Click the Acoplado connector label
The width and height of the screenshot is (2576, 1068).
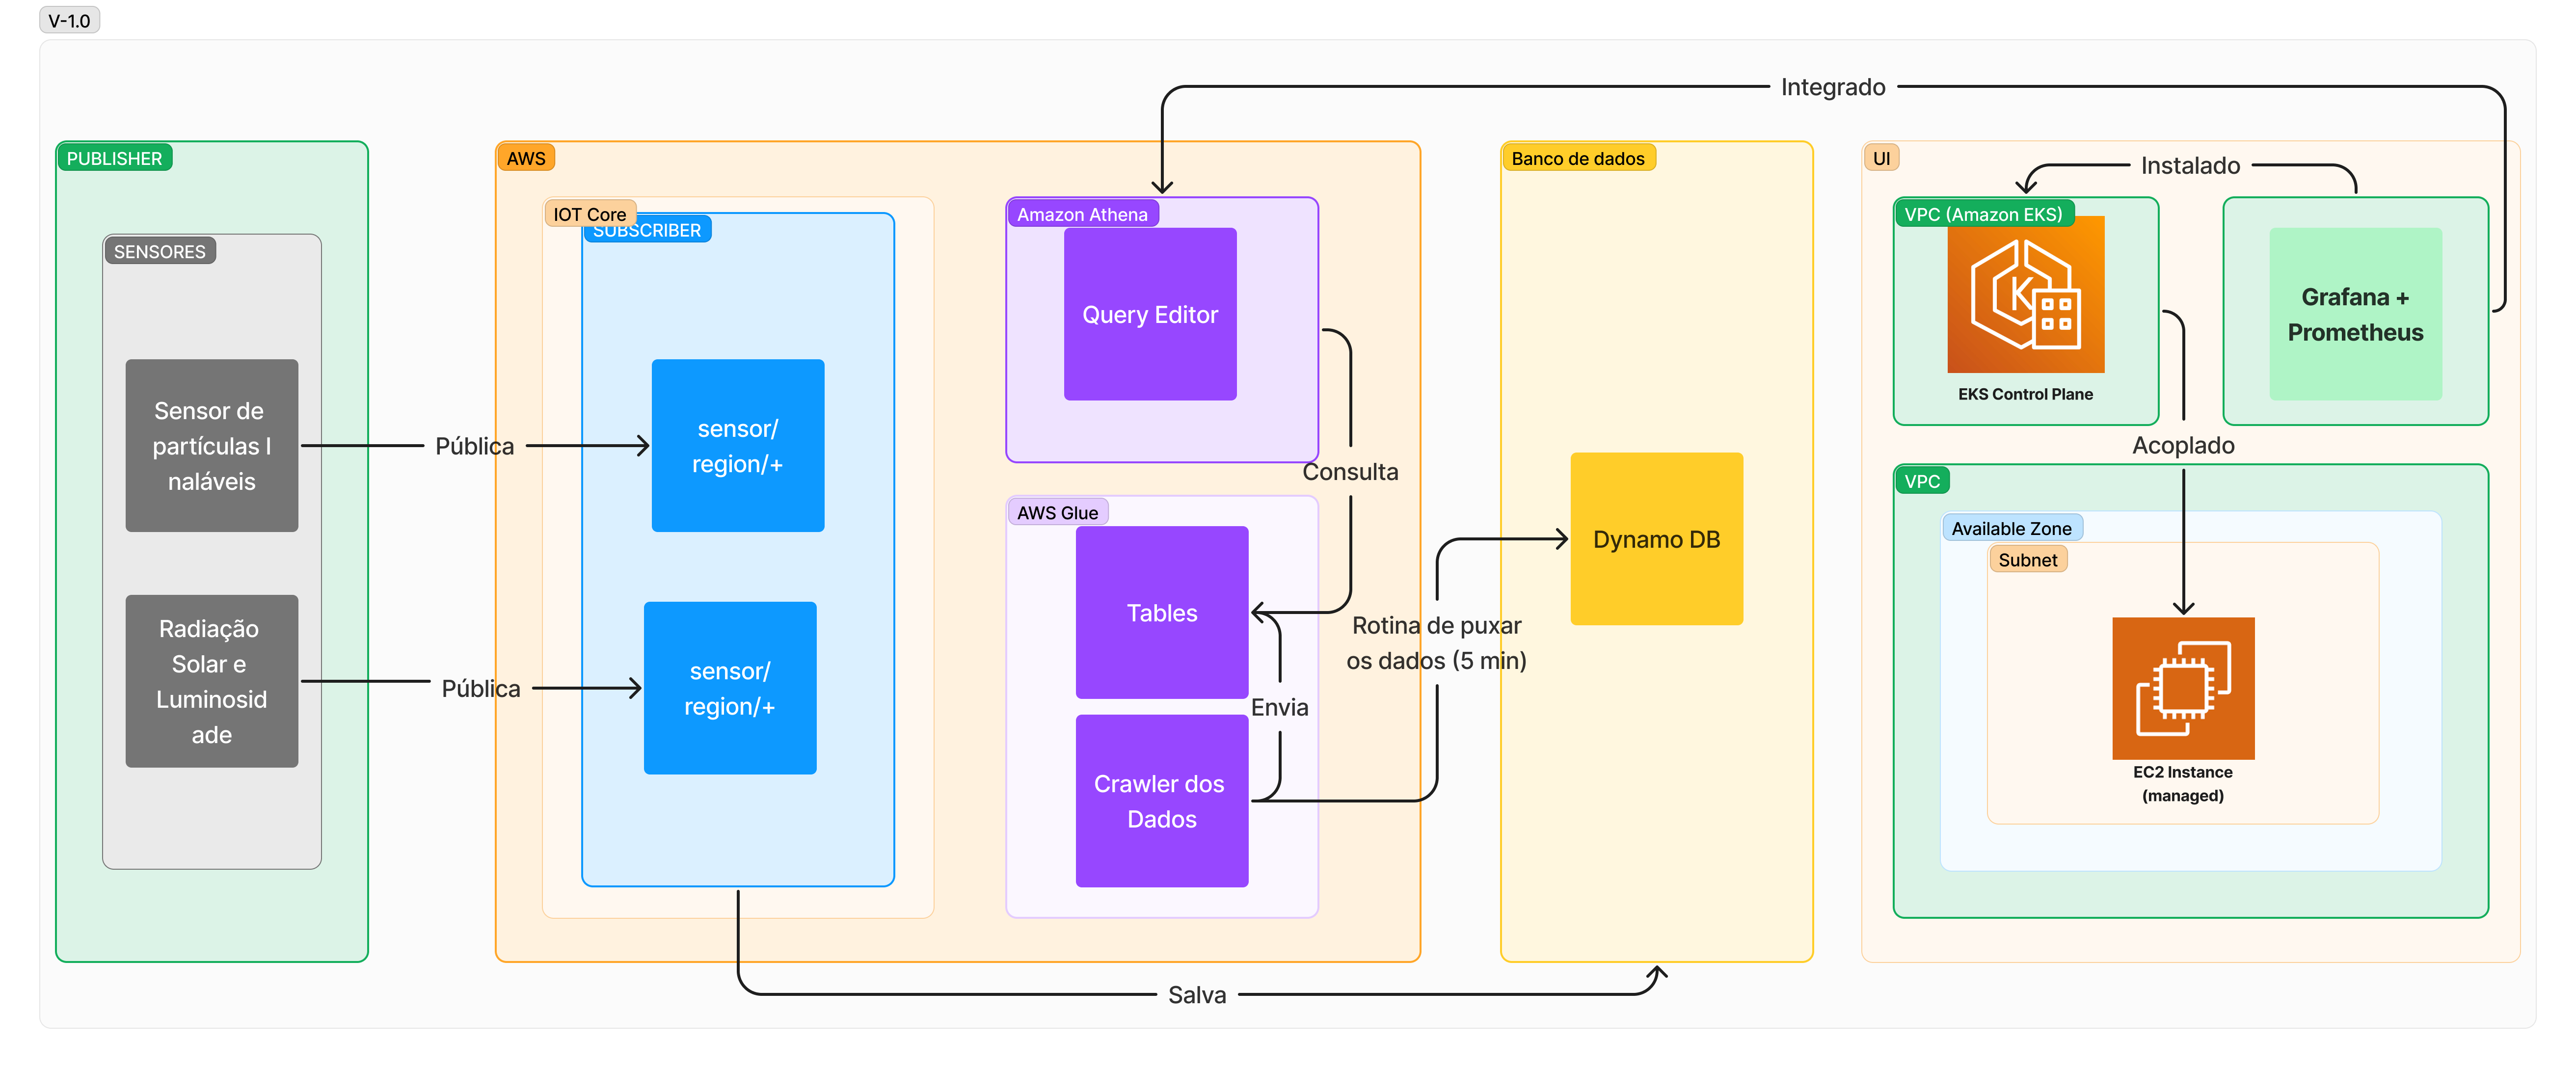pos(2183,445)
